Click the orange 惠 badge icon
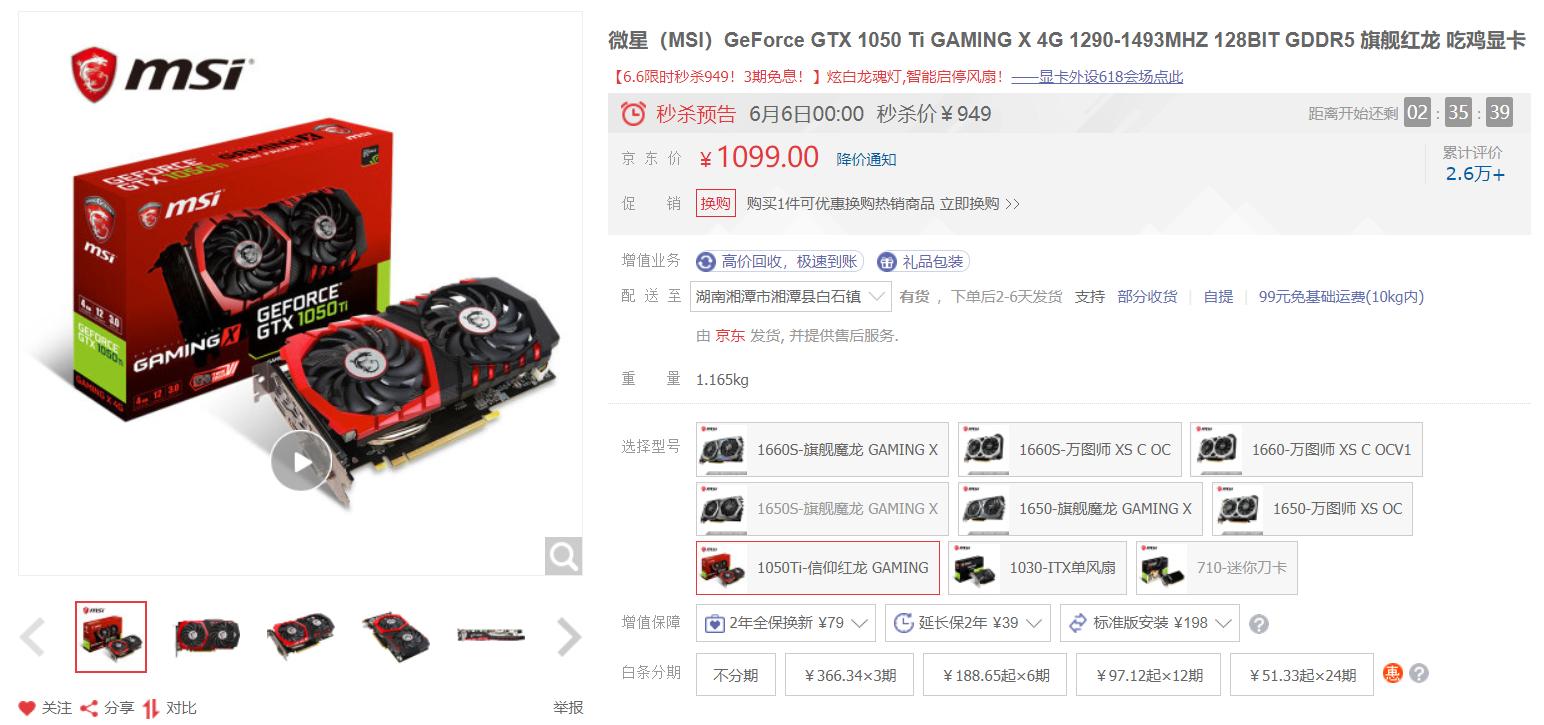This screenshot has width=1544, height=725. pyautogui.click(x=1393, y=673)
